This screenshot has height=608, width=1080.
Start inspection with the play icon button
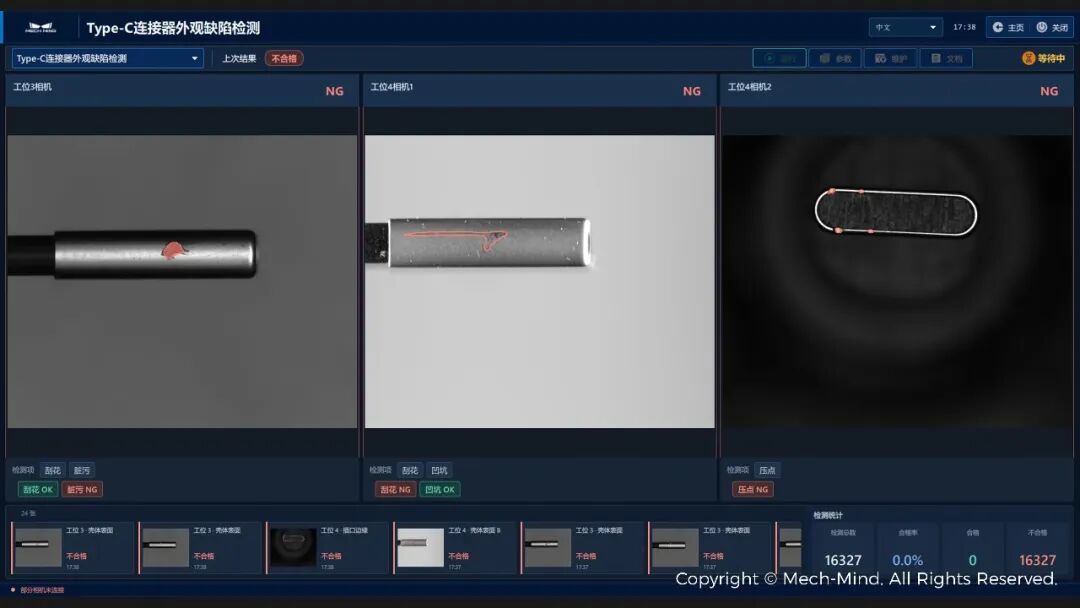point(779,59)
